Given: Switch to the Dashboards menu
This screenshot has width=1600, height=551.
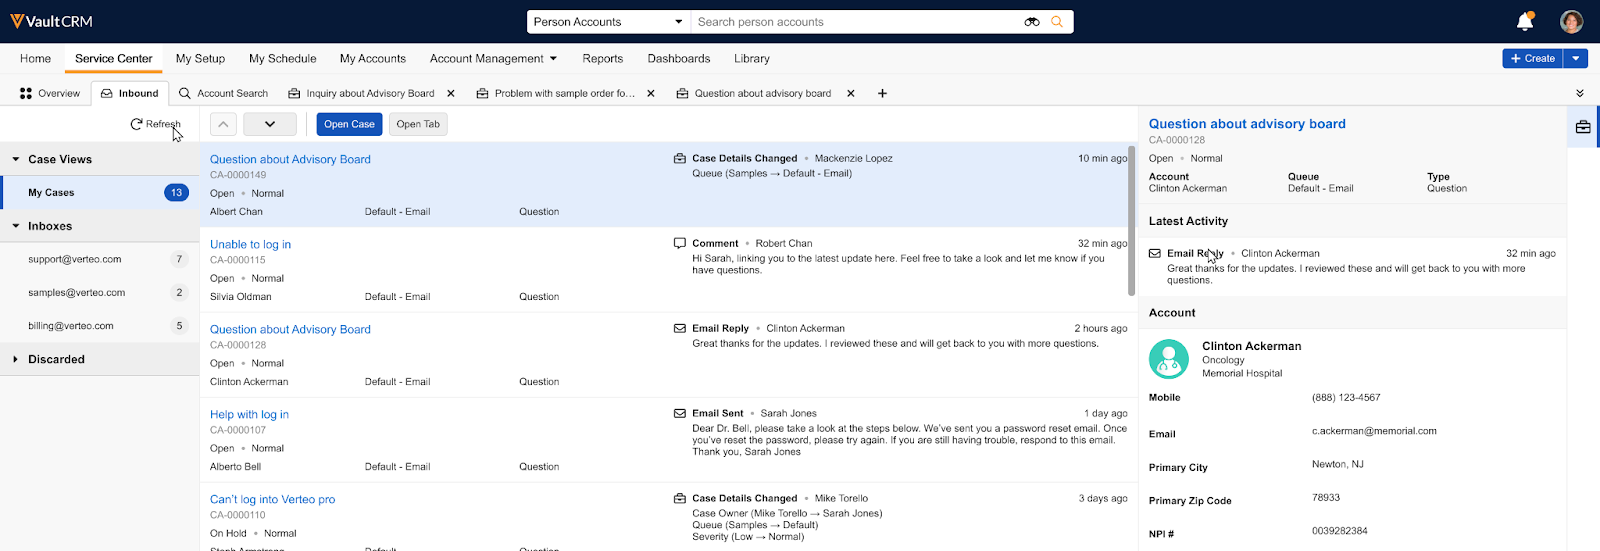Looking at the screenshot, I should [678, 59].
